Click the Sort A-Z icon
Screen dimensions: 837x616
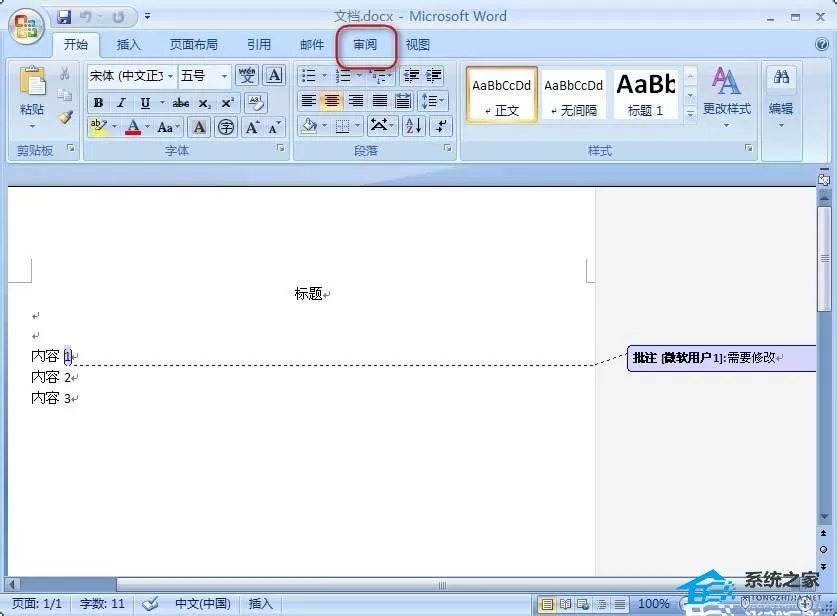(x=414, y=127)
